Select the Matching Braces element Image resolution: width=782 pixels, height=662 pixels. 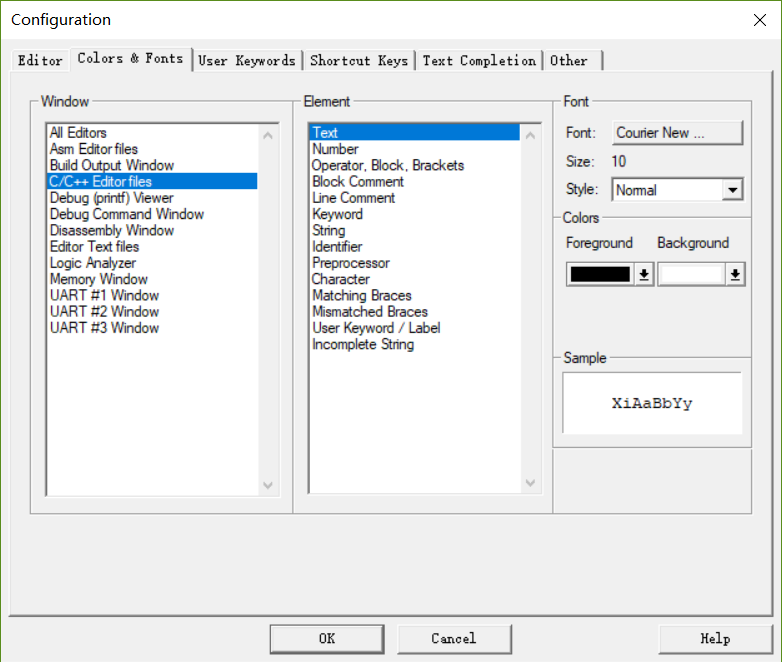coord(415,295)
